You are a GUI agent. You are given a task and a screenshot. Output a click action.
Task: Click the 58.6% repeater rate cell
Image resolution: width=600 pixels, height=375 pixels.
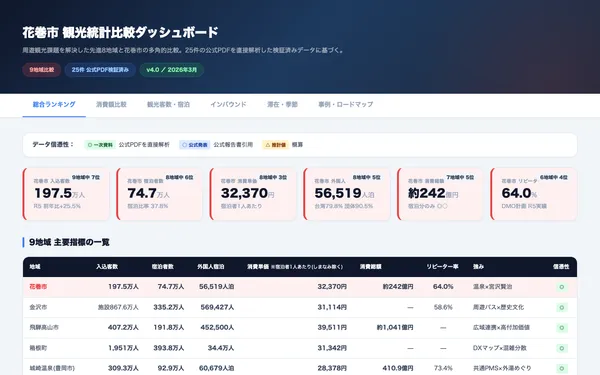click(443, 307)
